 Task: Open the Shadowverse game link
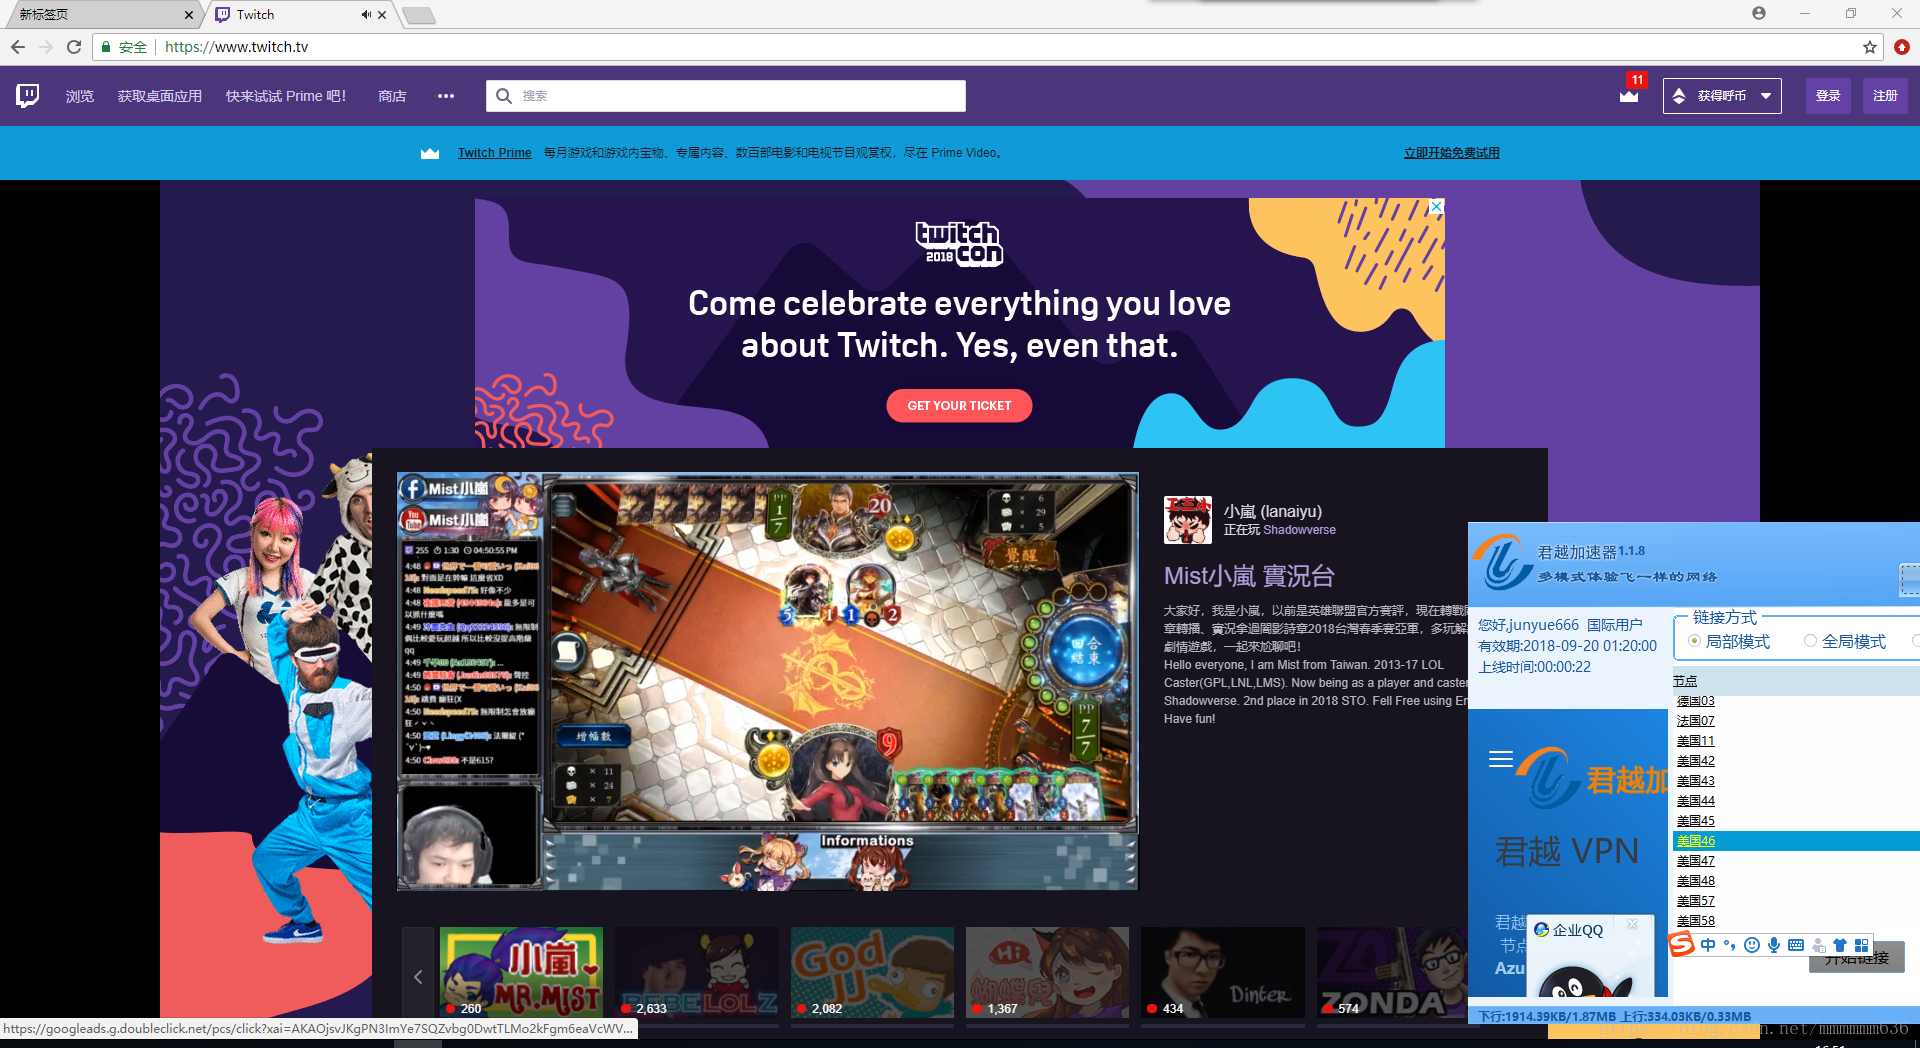click(x=1299, y=530)
